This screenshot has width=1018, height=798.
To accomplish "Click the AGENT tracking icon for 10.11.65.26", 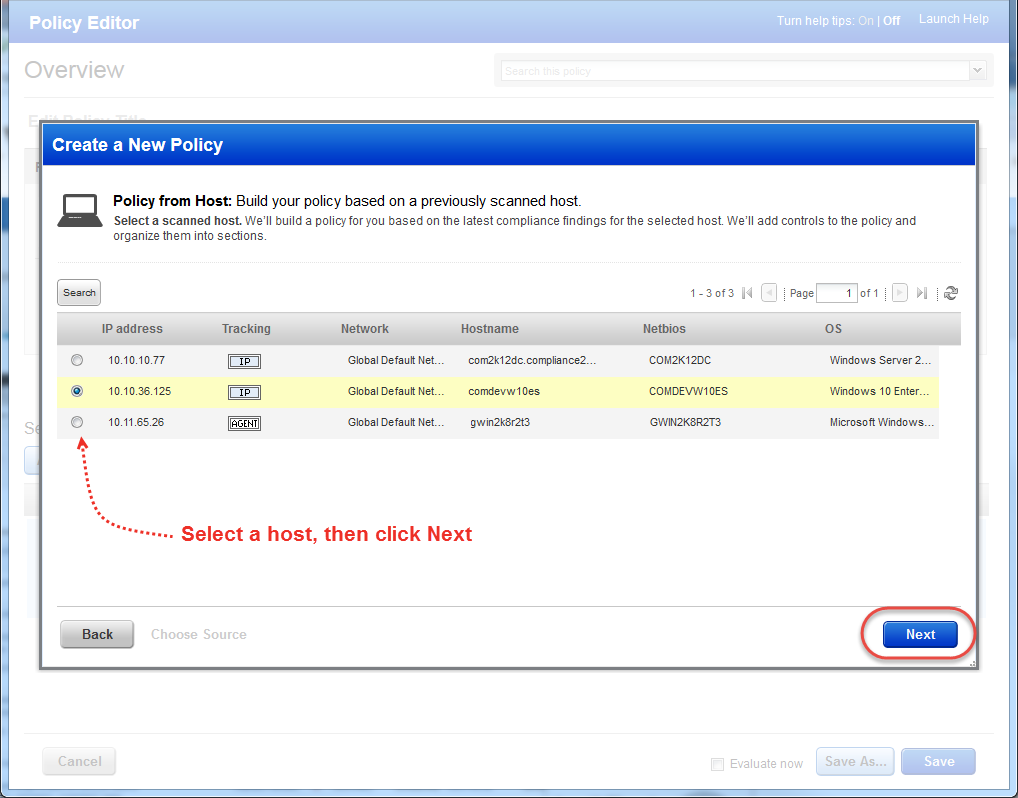I will (244, 423).
